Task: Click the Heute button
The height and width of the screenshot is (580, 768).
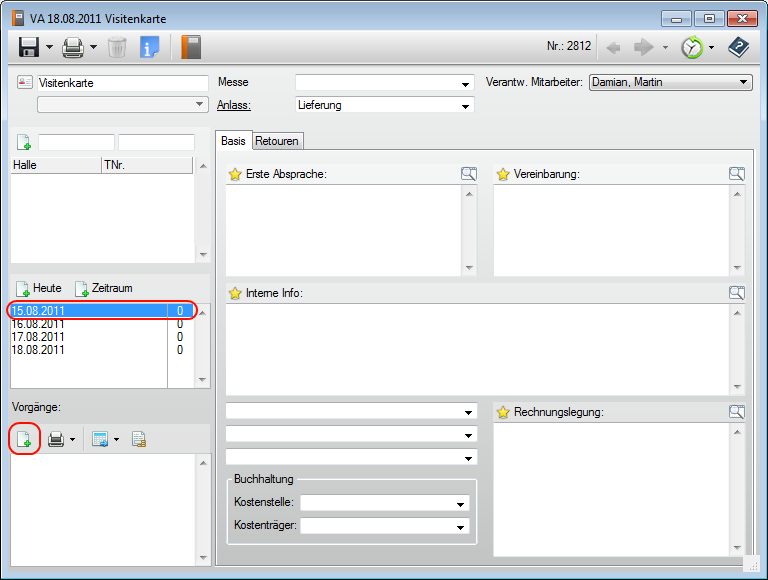Action: 39,288
